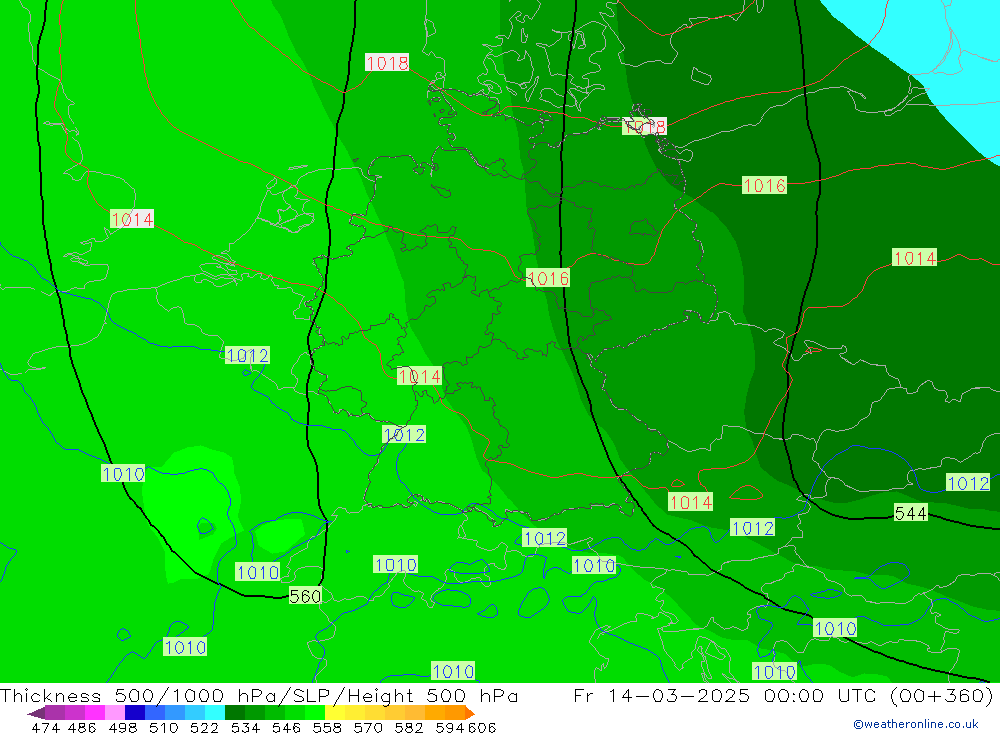The height and width of the screenshot is (733, 1000).
Task: Click the legend value 486
Action: click(82, 728)
